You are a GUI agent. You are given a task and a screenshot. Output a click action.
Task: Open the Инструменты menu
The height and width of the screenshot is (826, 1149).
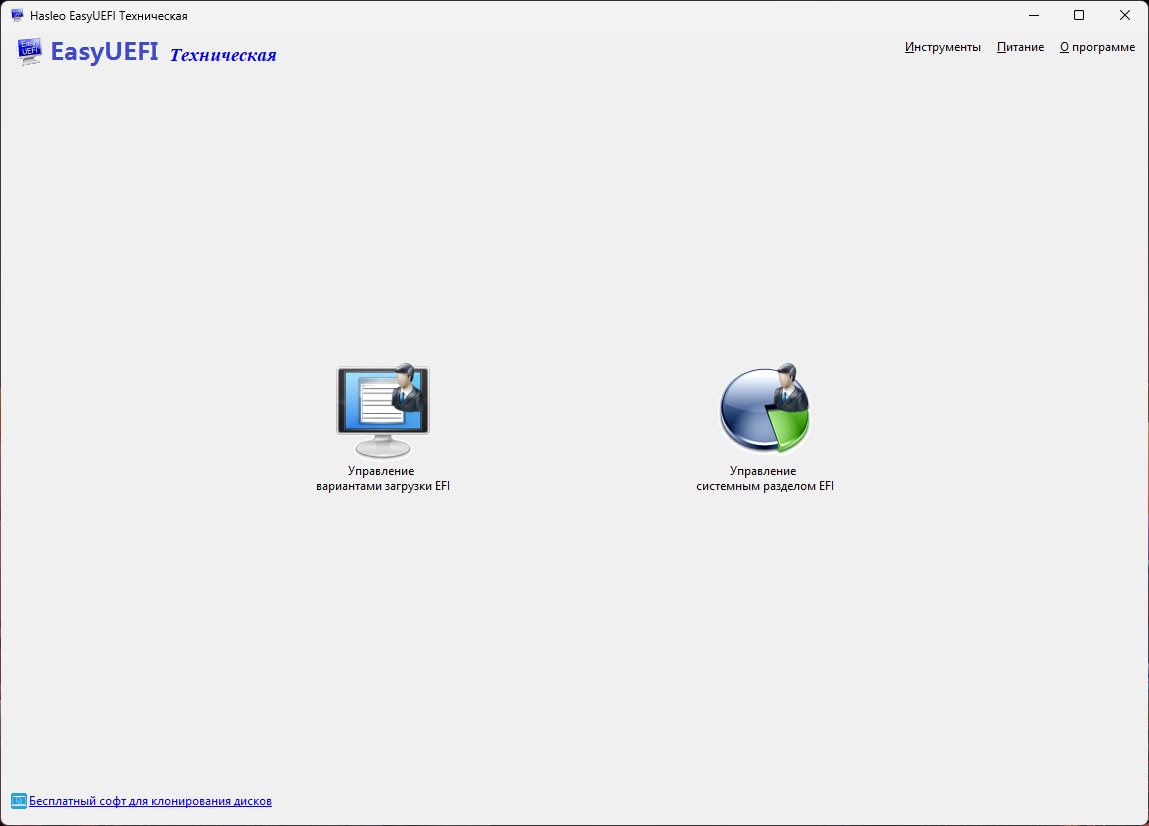[942, 47]
